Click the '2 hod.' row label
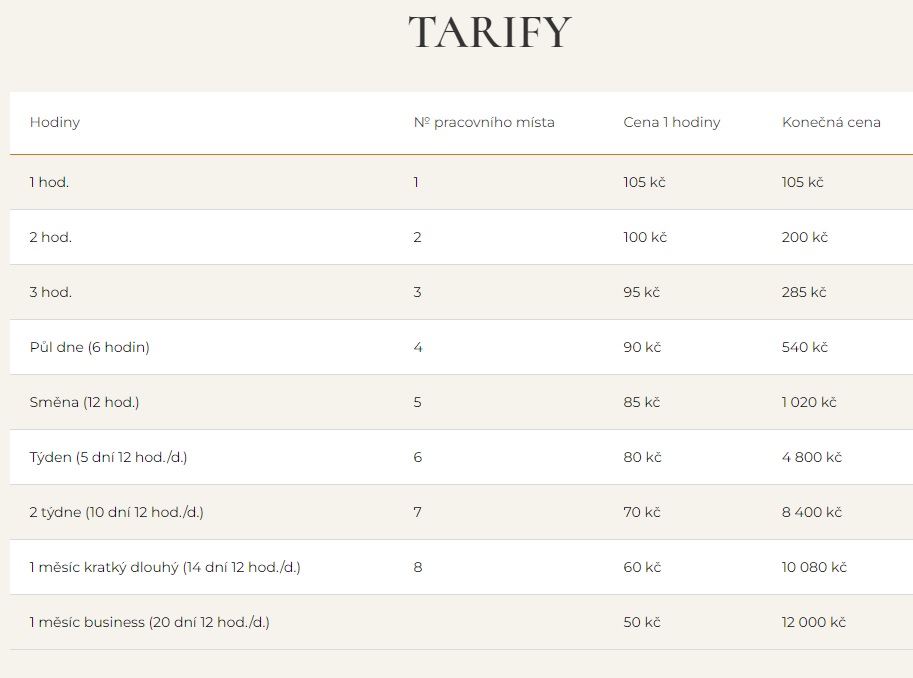The image size is (913, 678). tap(51, 237)
